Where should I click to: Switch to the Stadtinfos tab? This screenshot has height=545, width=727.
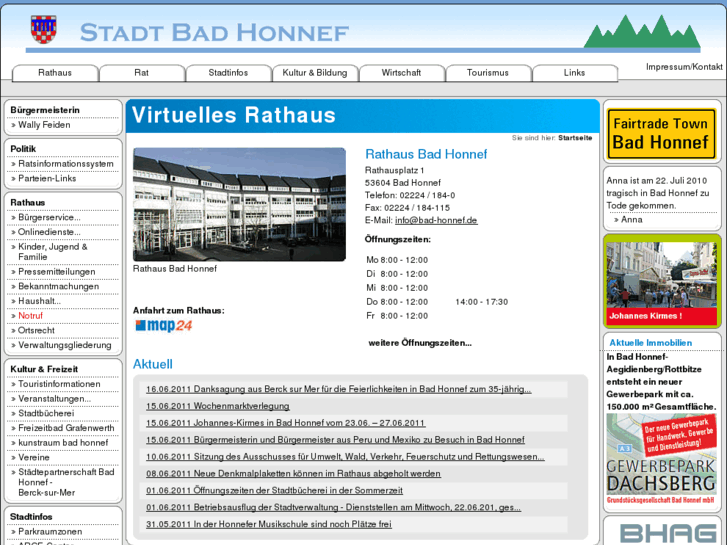(228, 73)
